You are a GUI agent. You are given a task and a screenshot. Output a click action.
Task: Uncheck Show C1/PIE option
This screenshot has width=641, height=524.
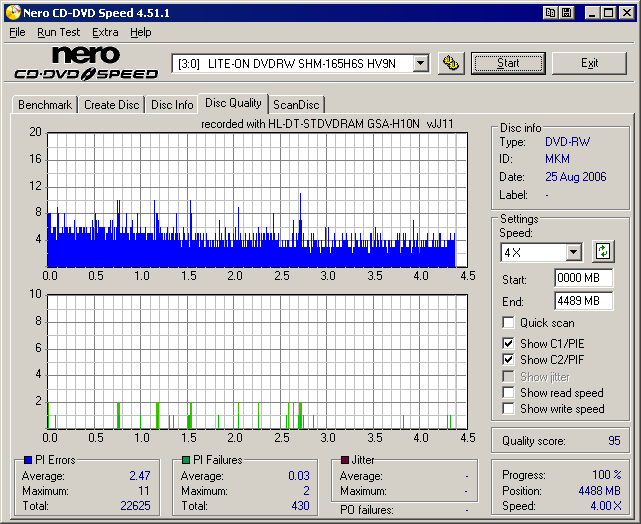[509, 344]
